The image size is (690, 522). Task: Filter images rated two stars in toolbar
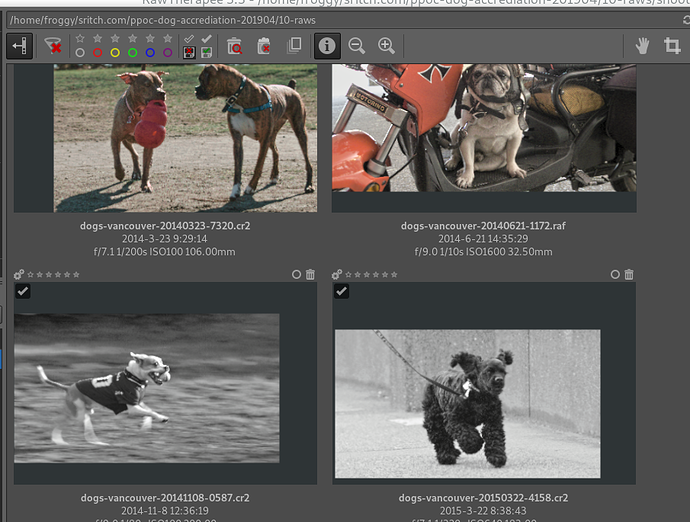tap(115, 39)
